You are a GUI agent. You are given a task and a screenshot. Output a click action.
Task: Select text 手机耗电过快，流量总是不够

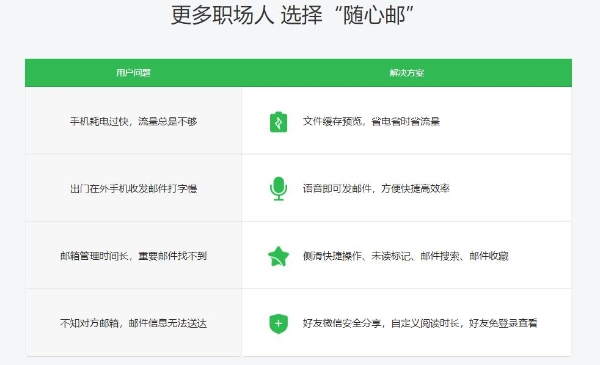tap(133, 122)
